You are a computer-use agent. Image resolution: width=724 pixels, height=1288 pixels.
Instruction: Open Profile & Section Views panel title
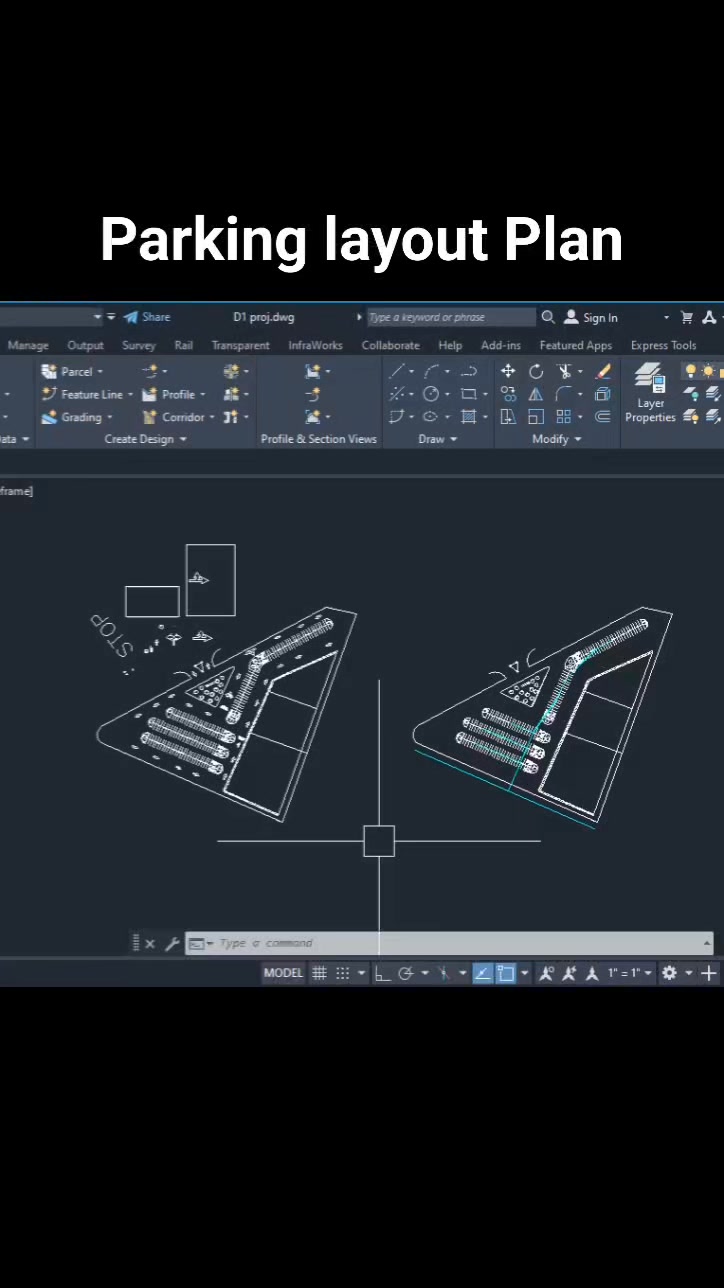click(x=319, y=439)
